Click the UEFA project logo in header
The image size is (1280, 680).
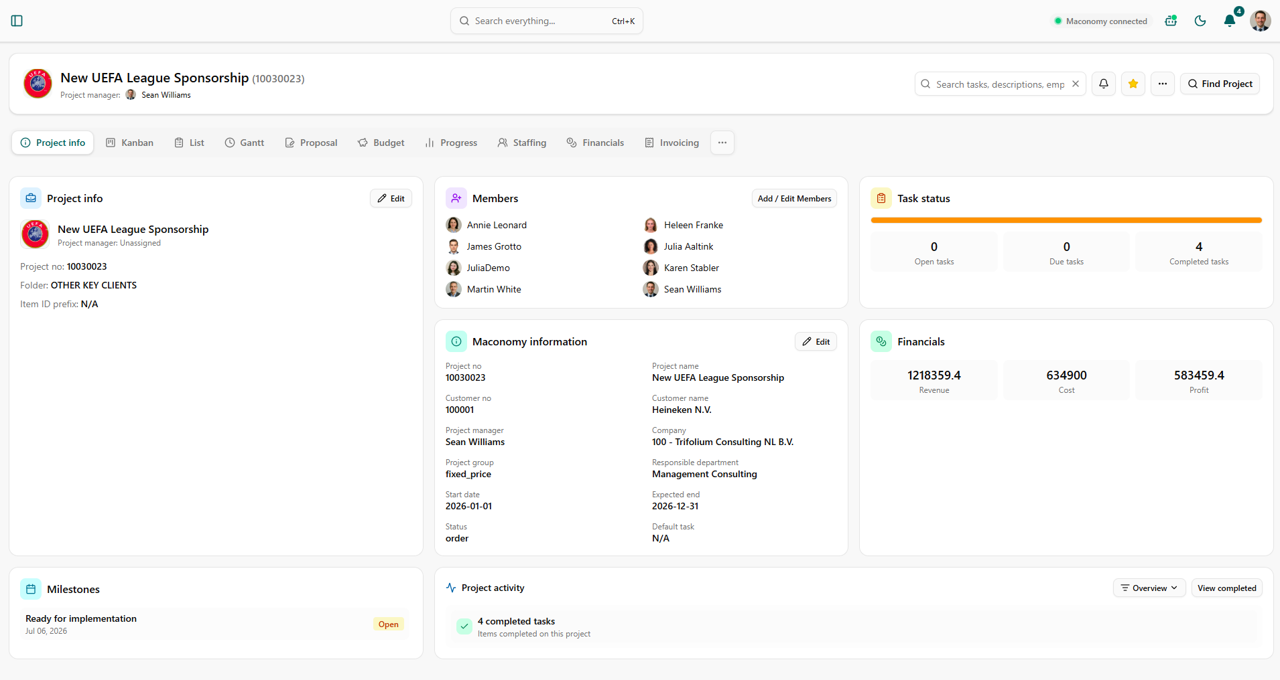(x=37, y=83)
